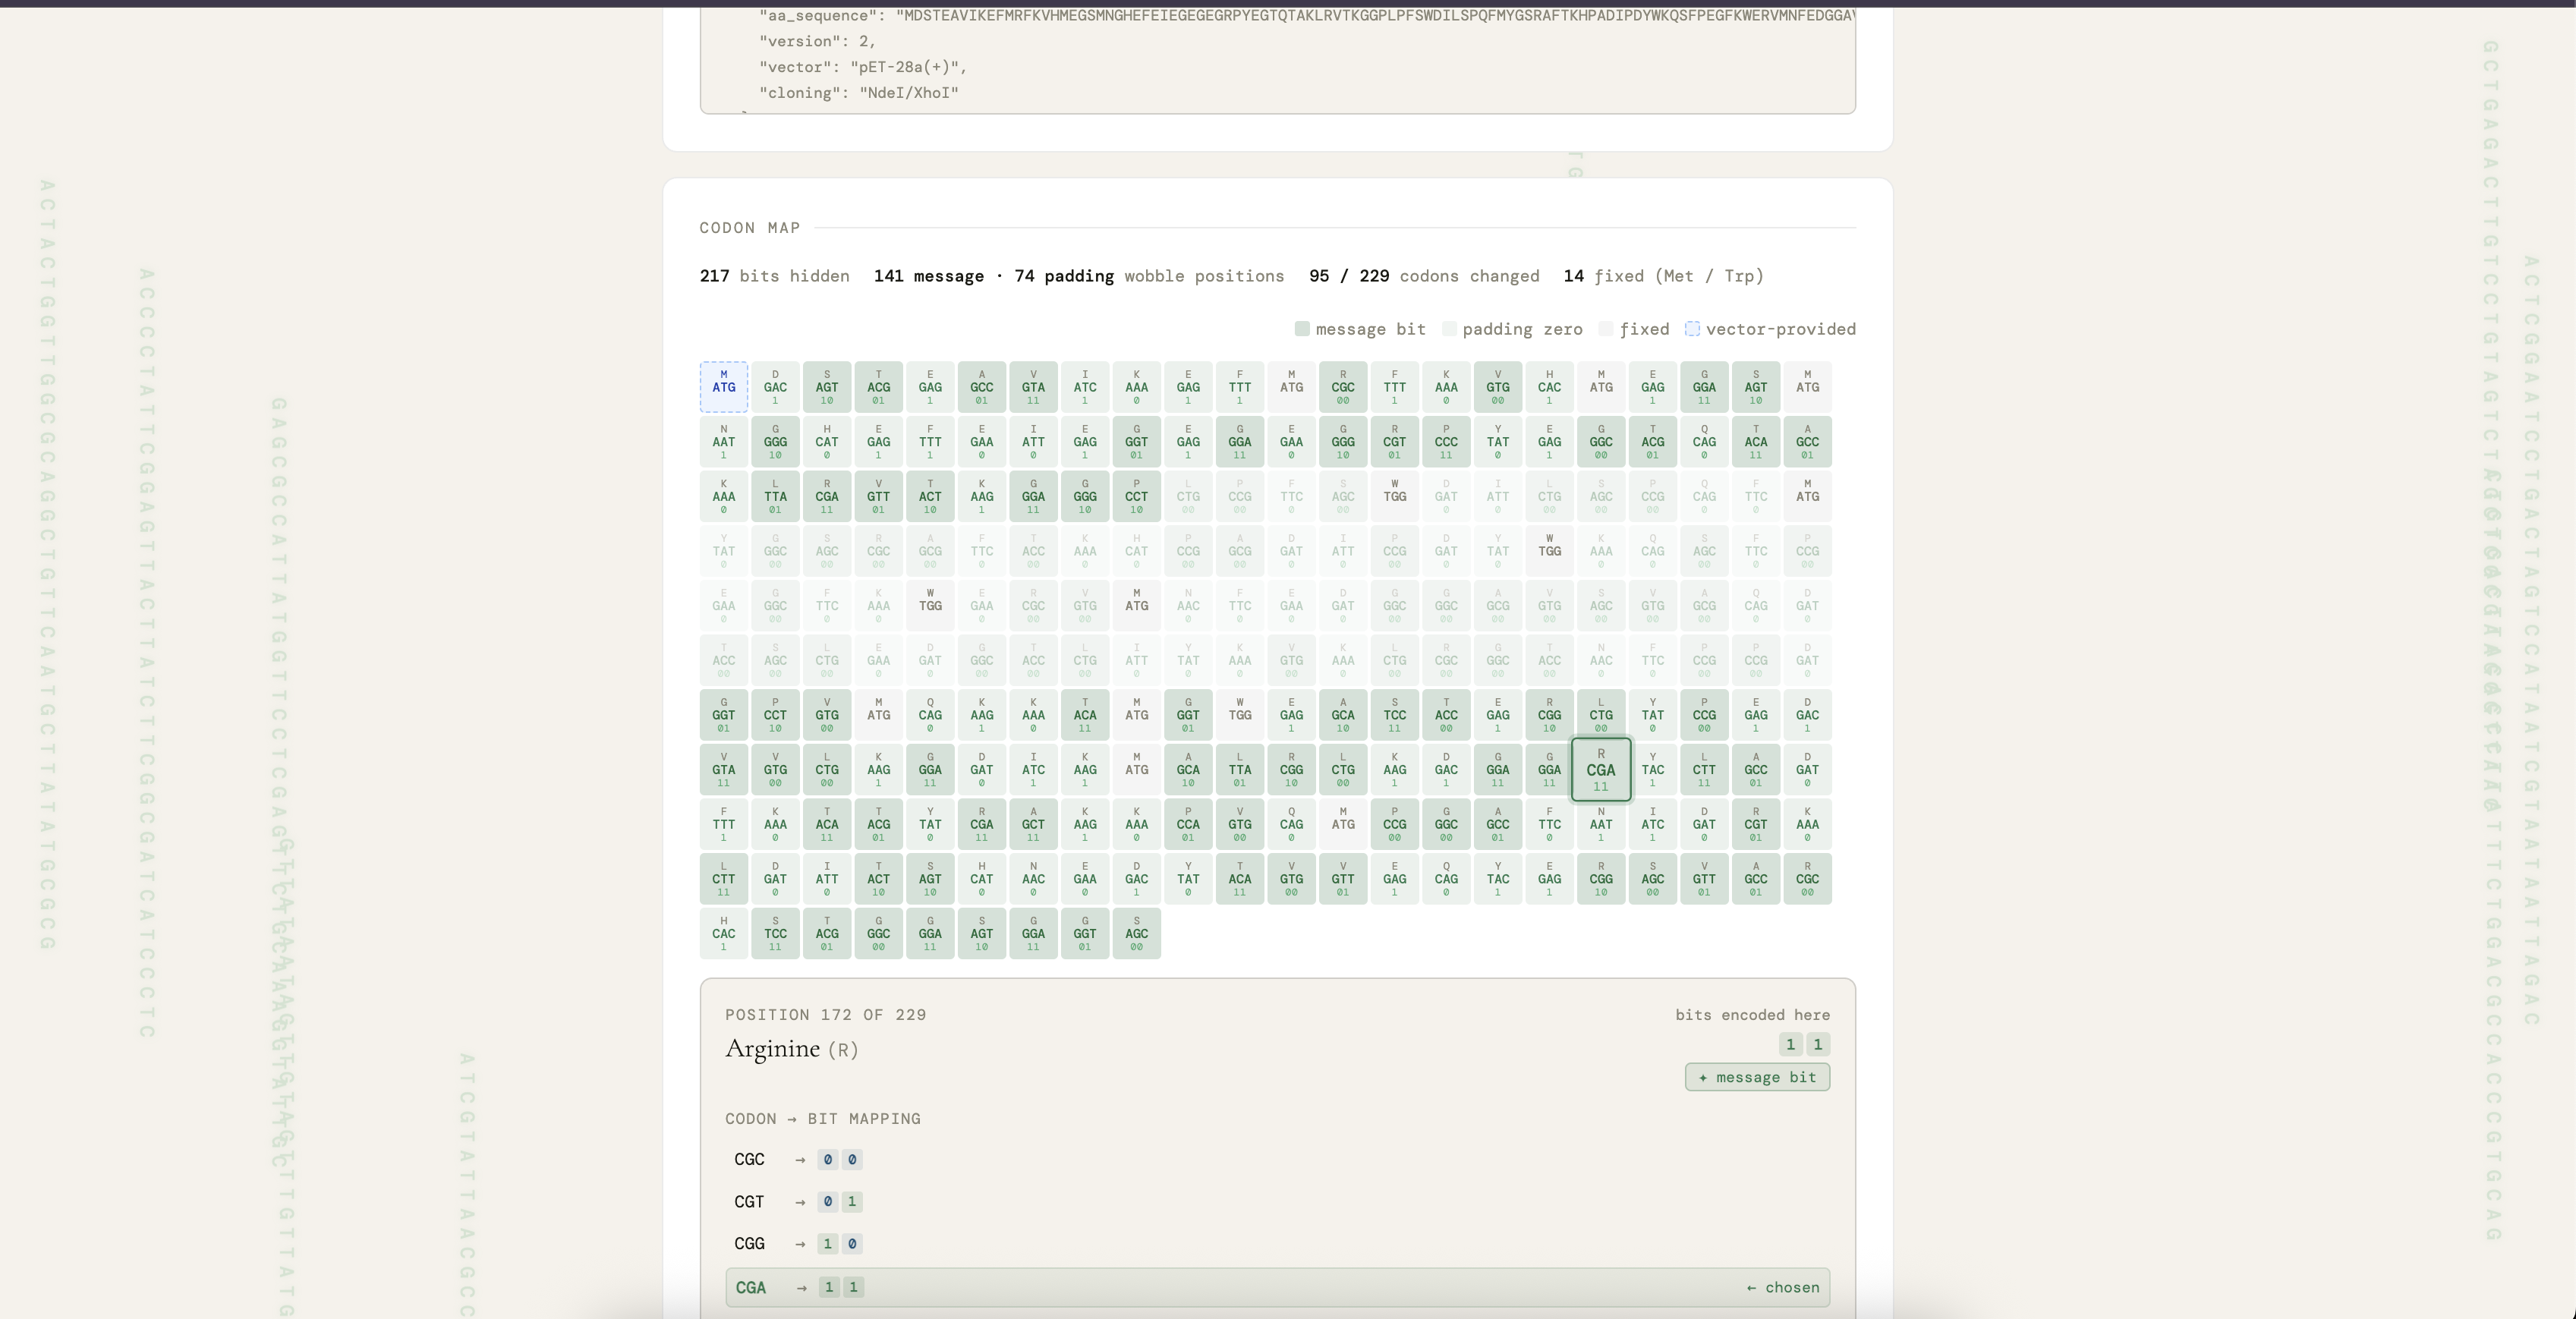Select the blue dashed vector-provided ATG cell
The height and width of the screenshot is (1319, 2576).
(x=723, y=387)
